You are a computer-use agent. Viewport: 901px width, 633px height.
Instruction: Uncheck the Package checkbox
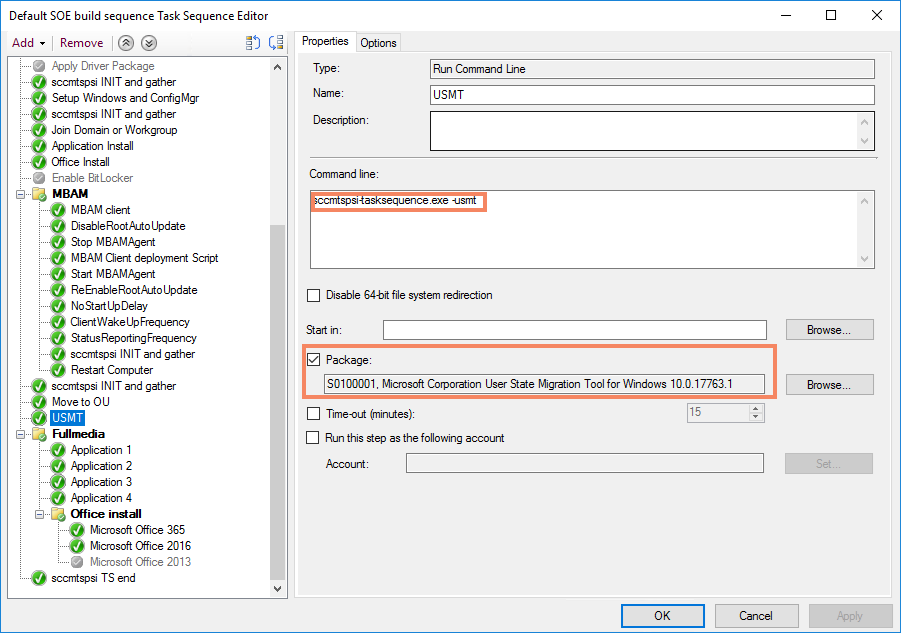[x=314, y=360]
